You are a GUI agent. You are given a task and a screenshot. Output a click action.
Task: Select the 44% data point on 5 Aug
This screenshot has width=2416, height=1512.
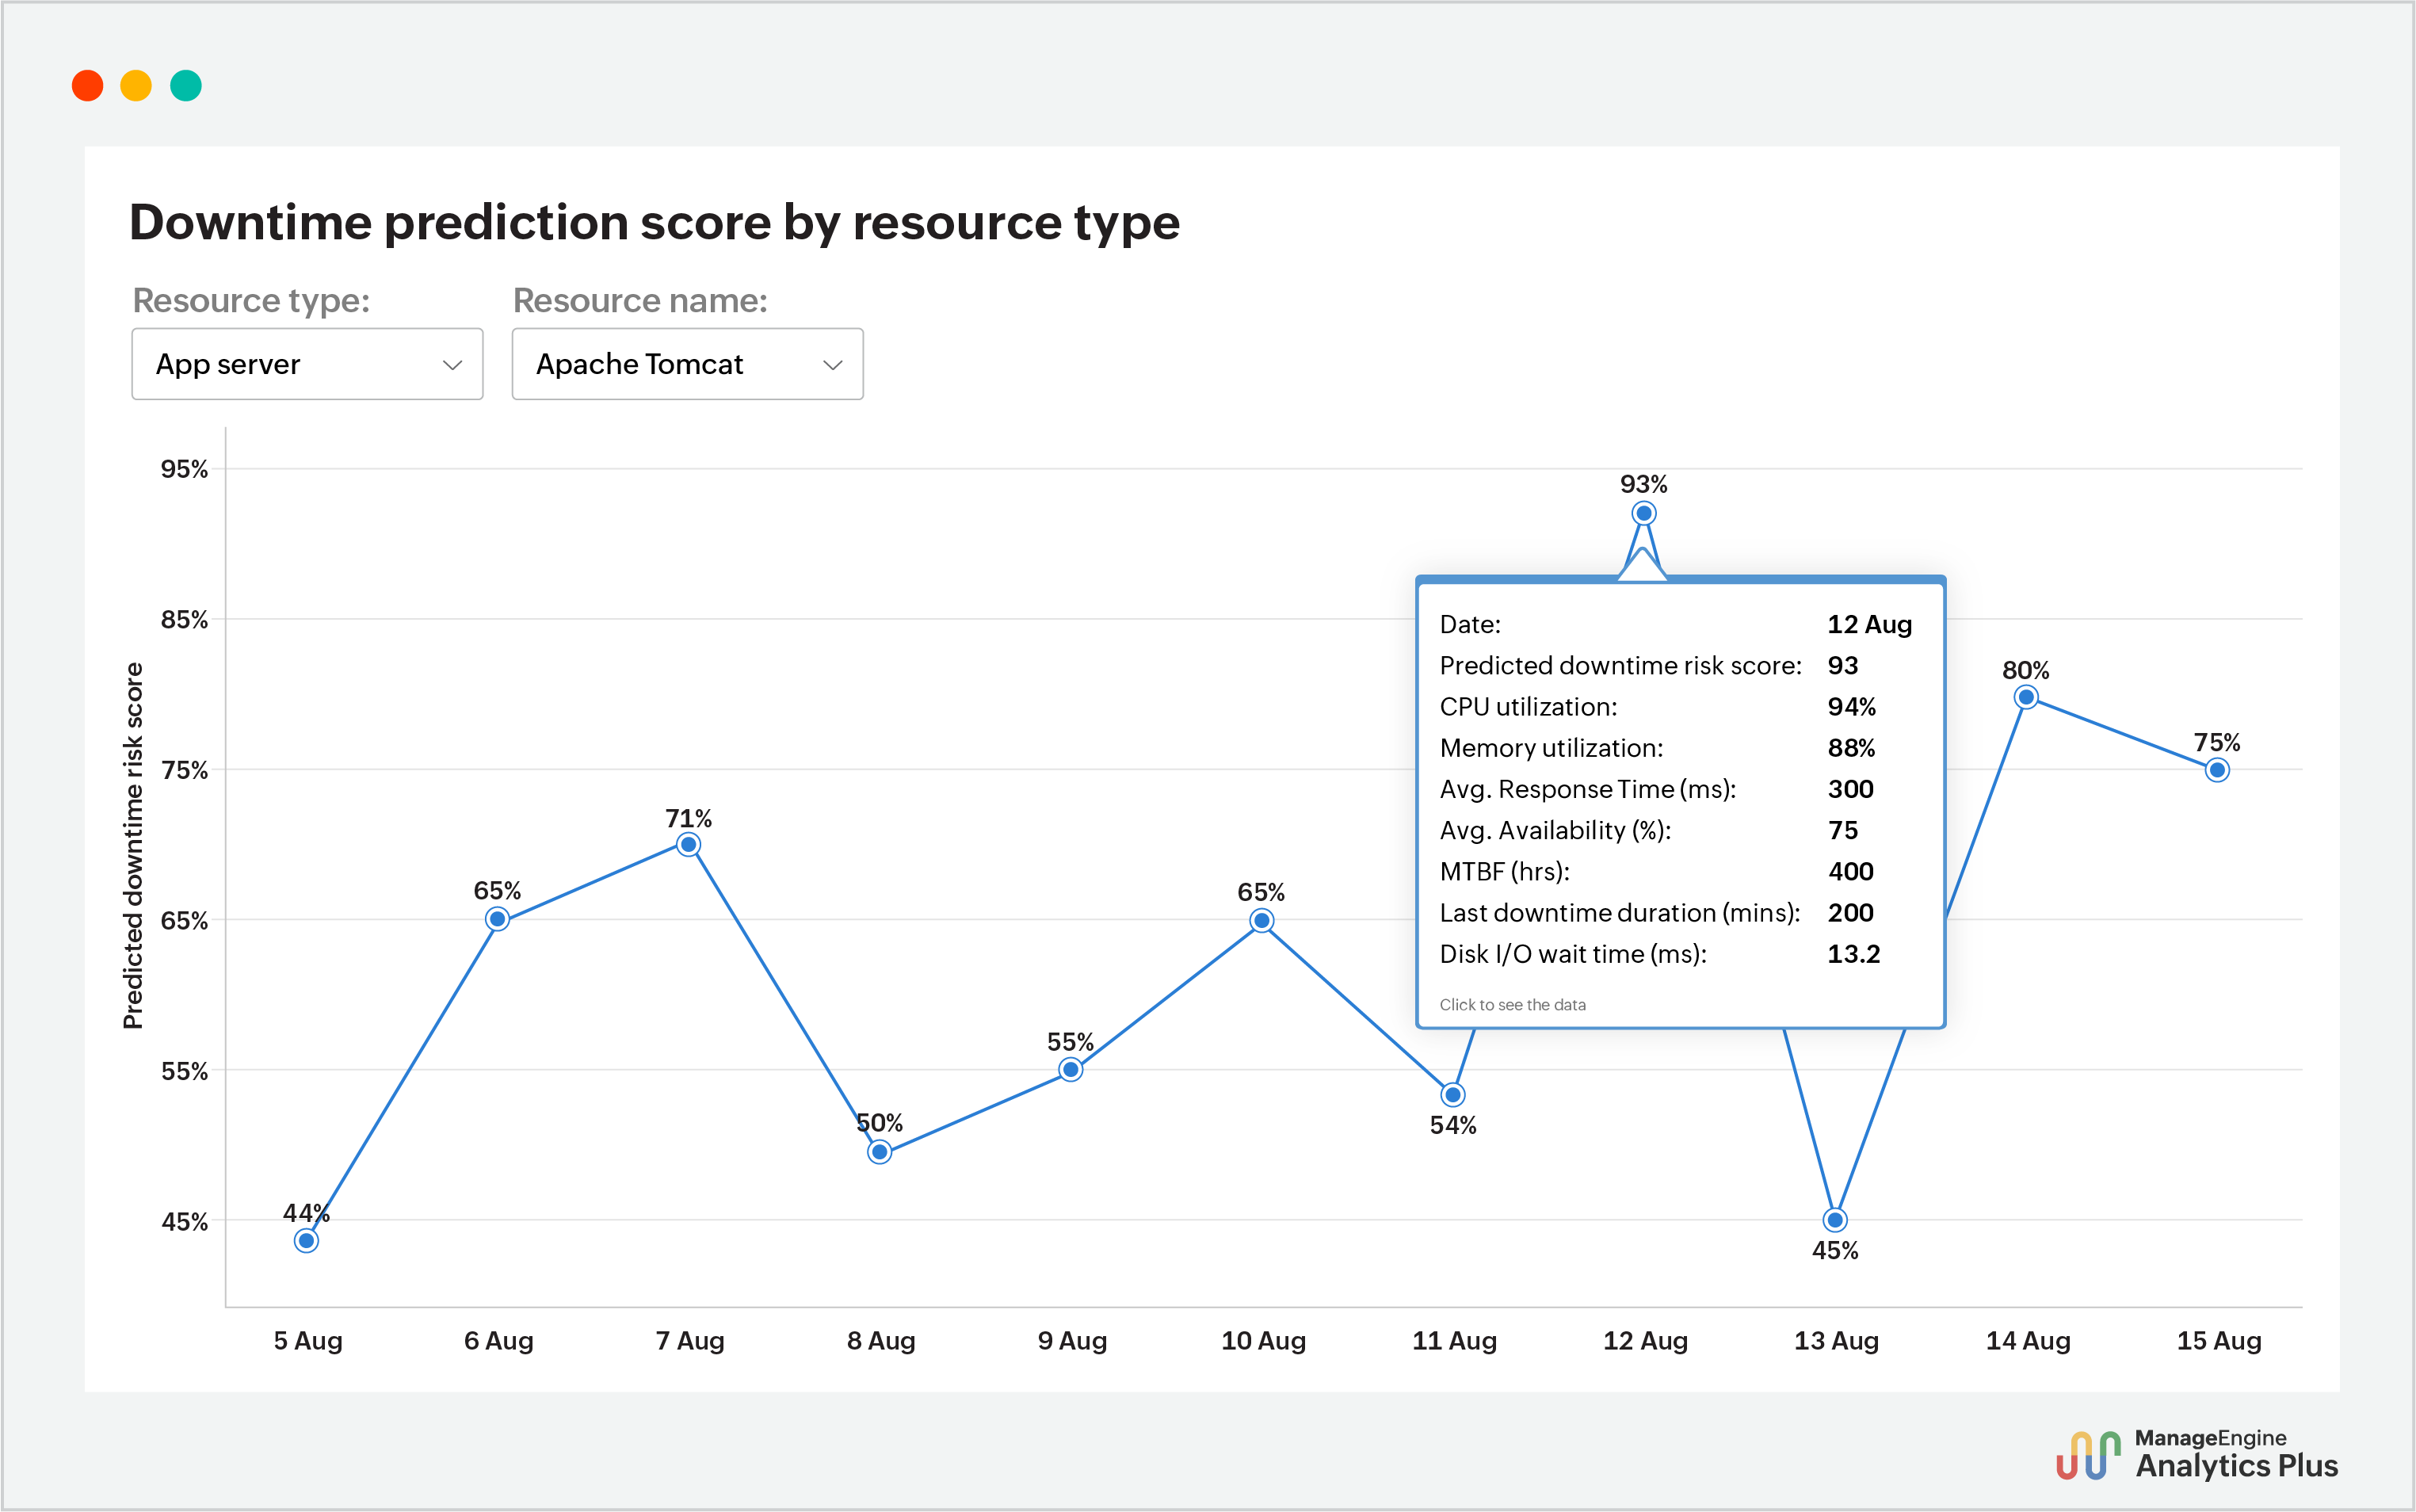(305, 1240)
